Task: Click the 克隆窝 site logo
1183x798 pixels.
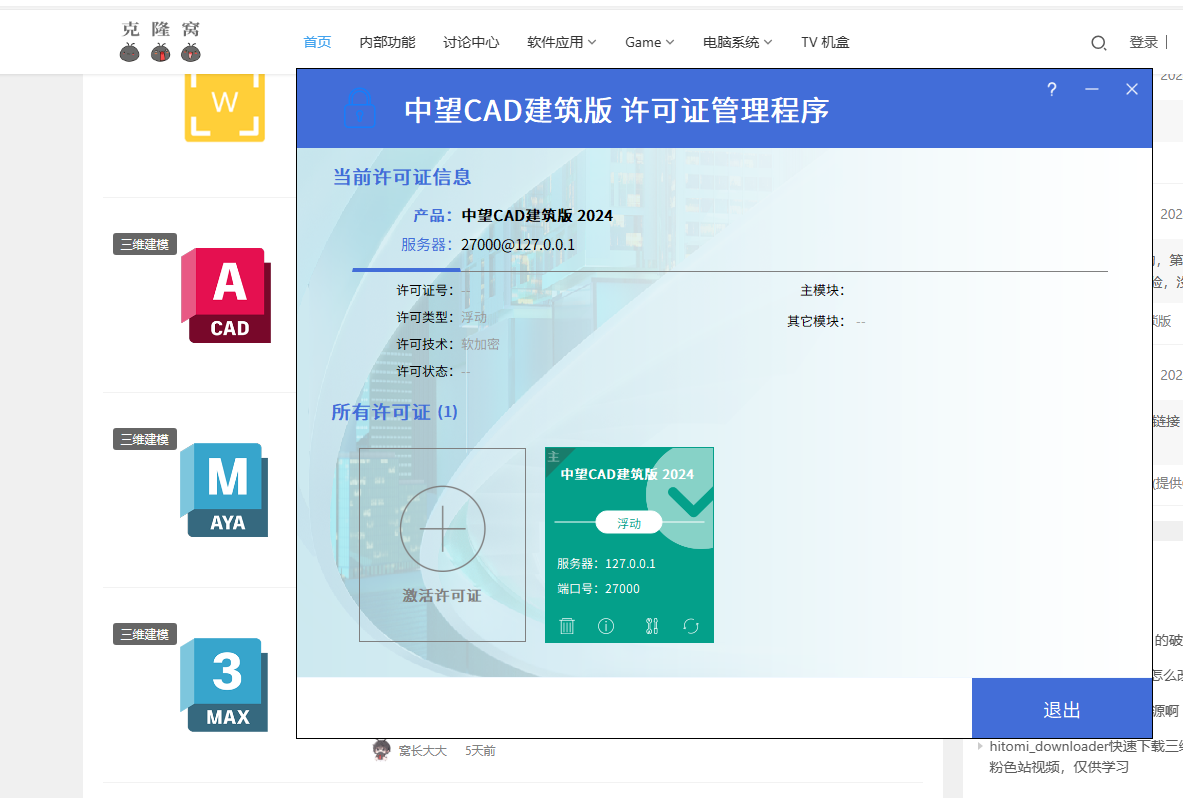Action: (161, 41)
